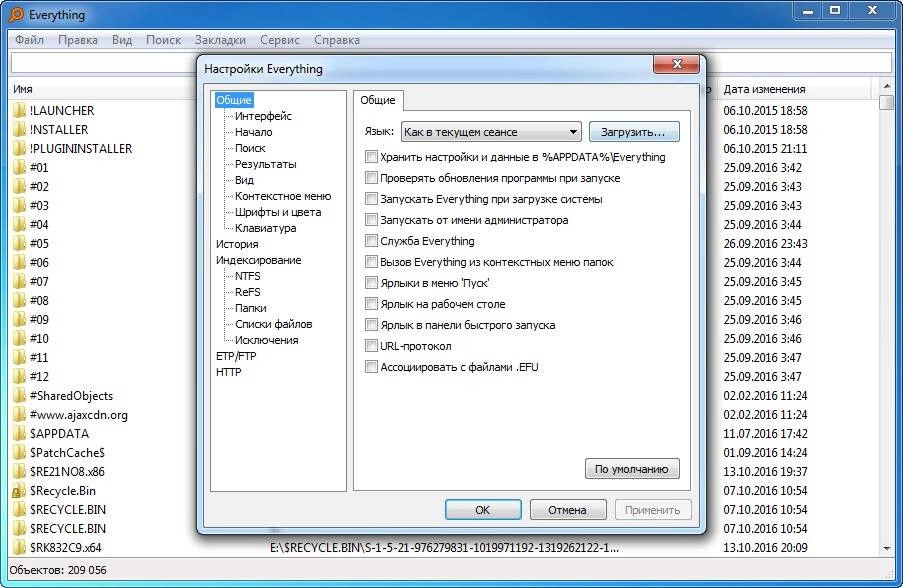Click the folder icon beside $APPDATA
Viewport: 903px width, 588px height.
20,434
